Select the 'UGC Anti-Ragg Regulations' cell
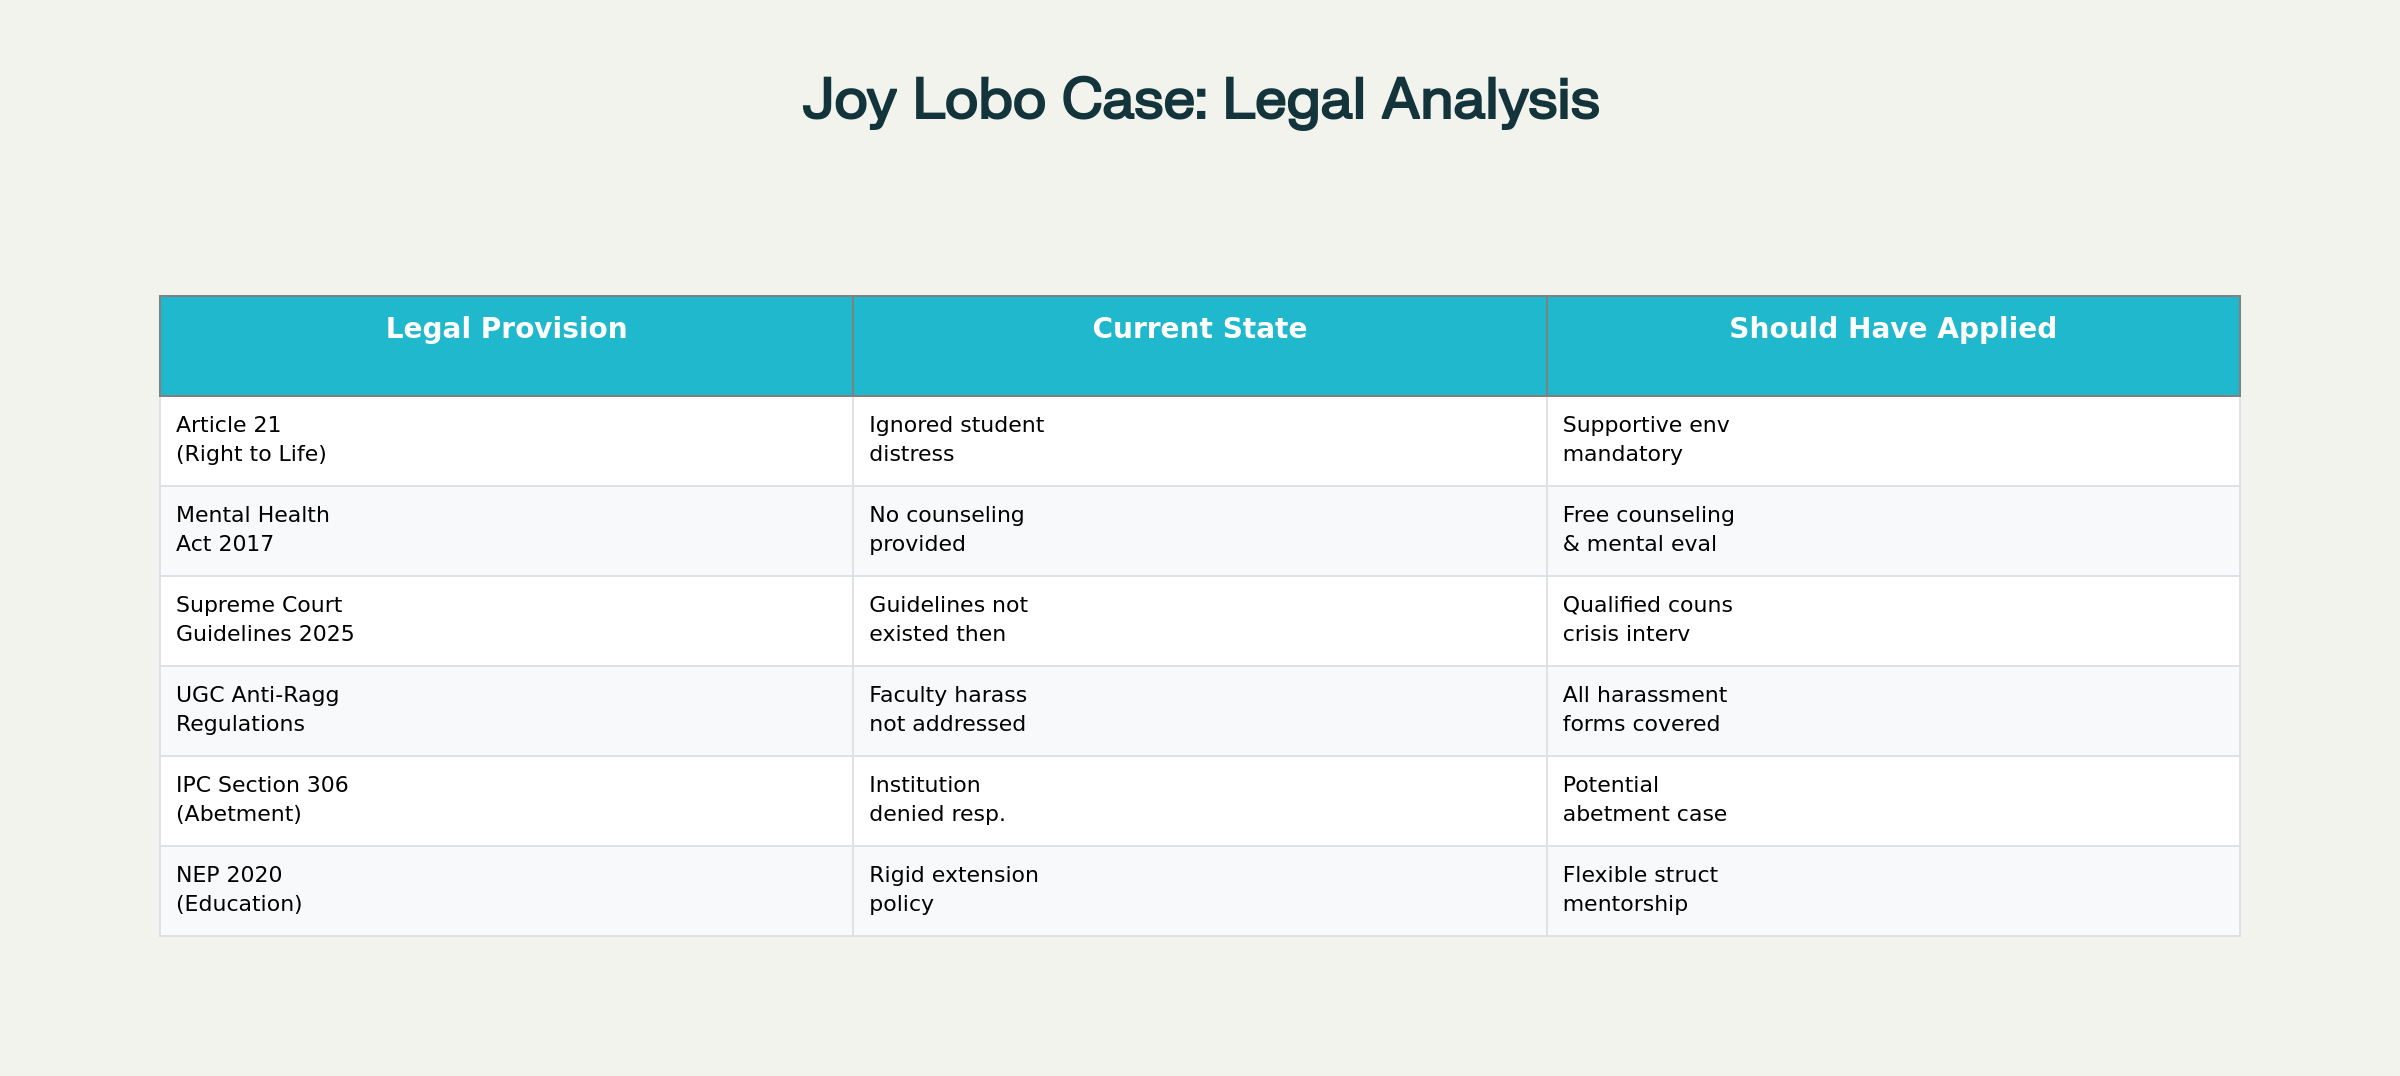 [257, 710]
